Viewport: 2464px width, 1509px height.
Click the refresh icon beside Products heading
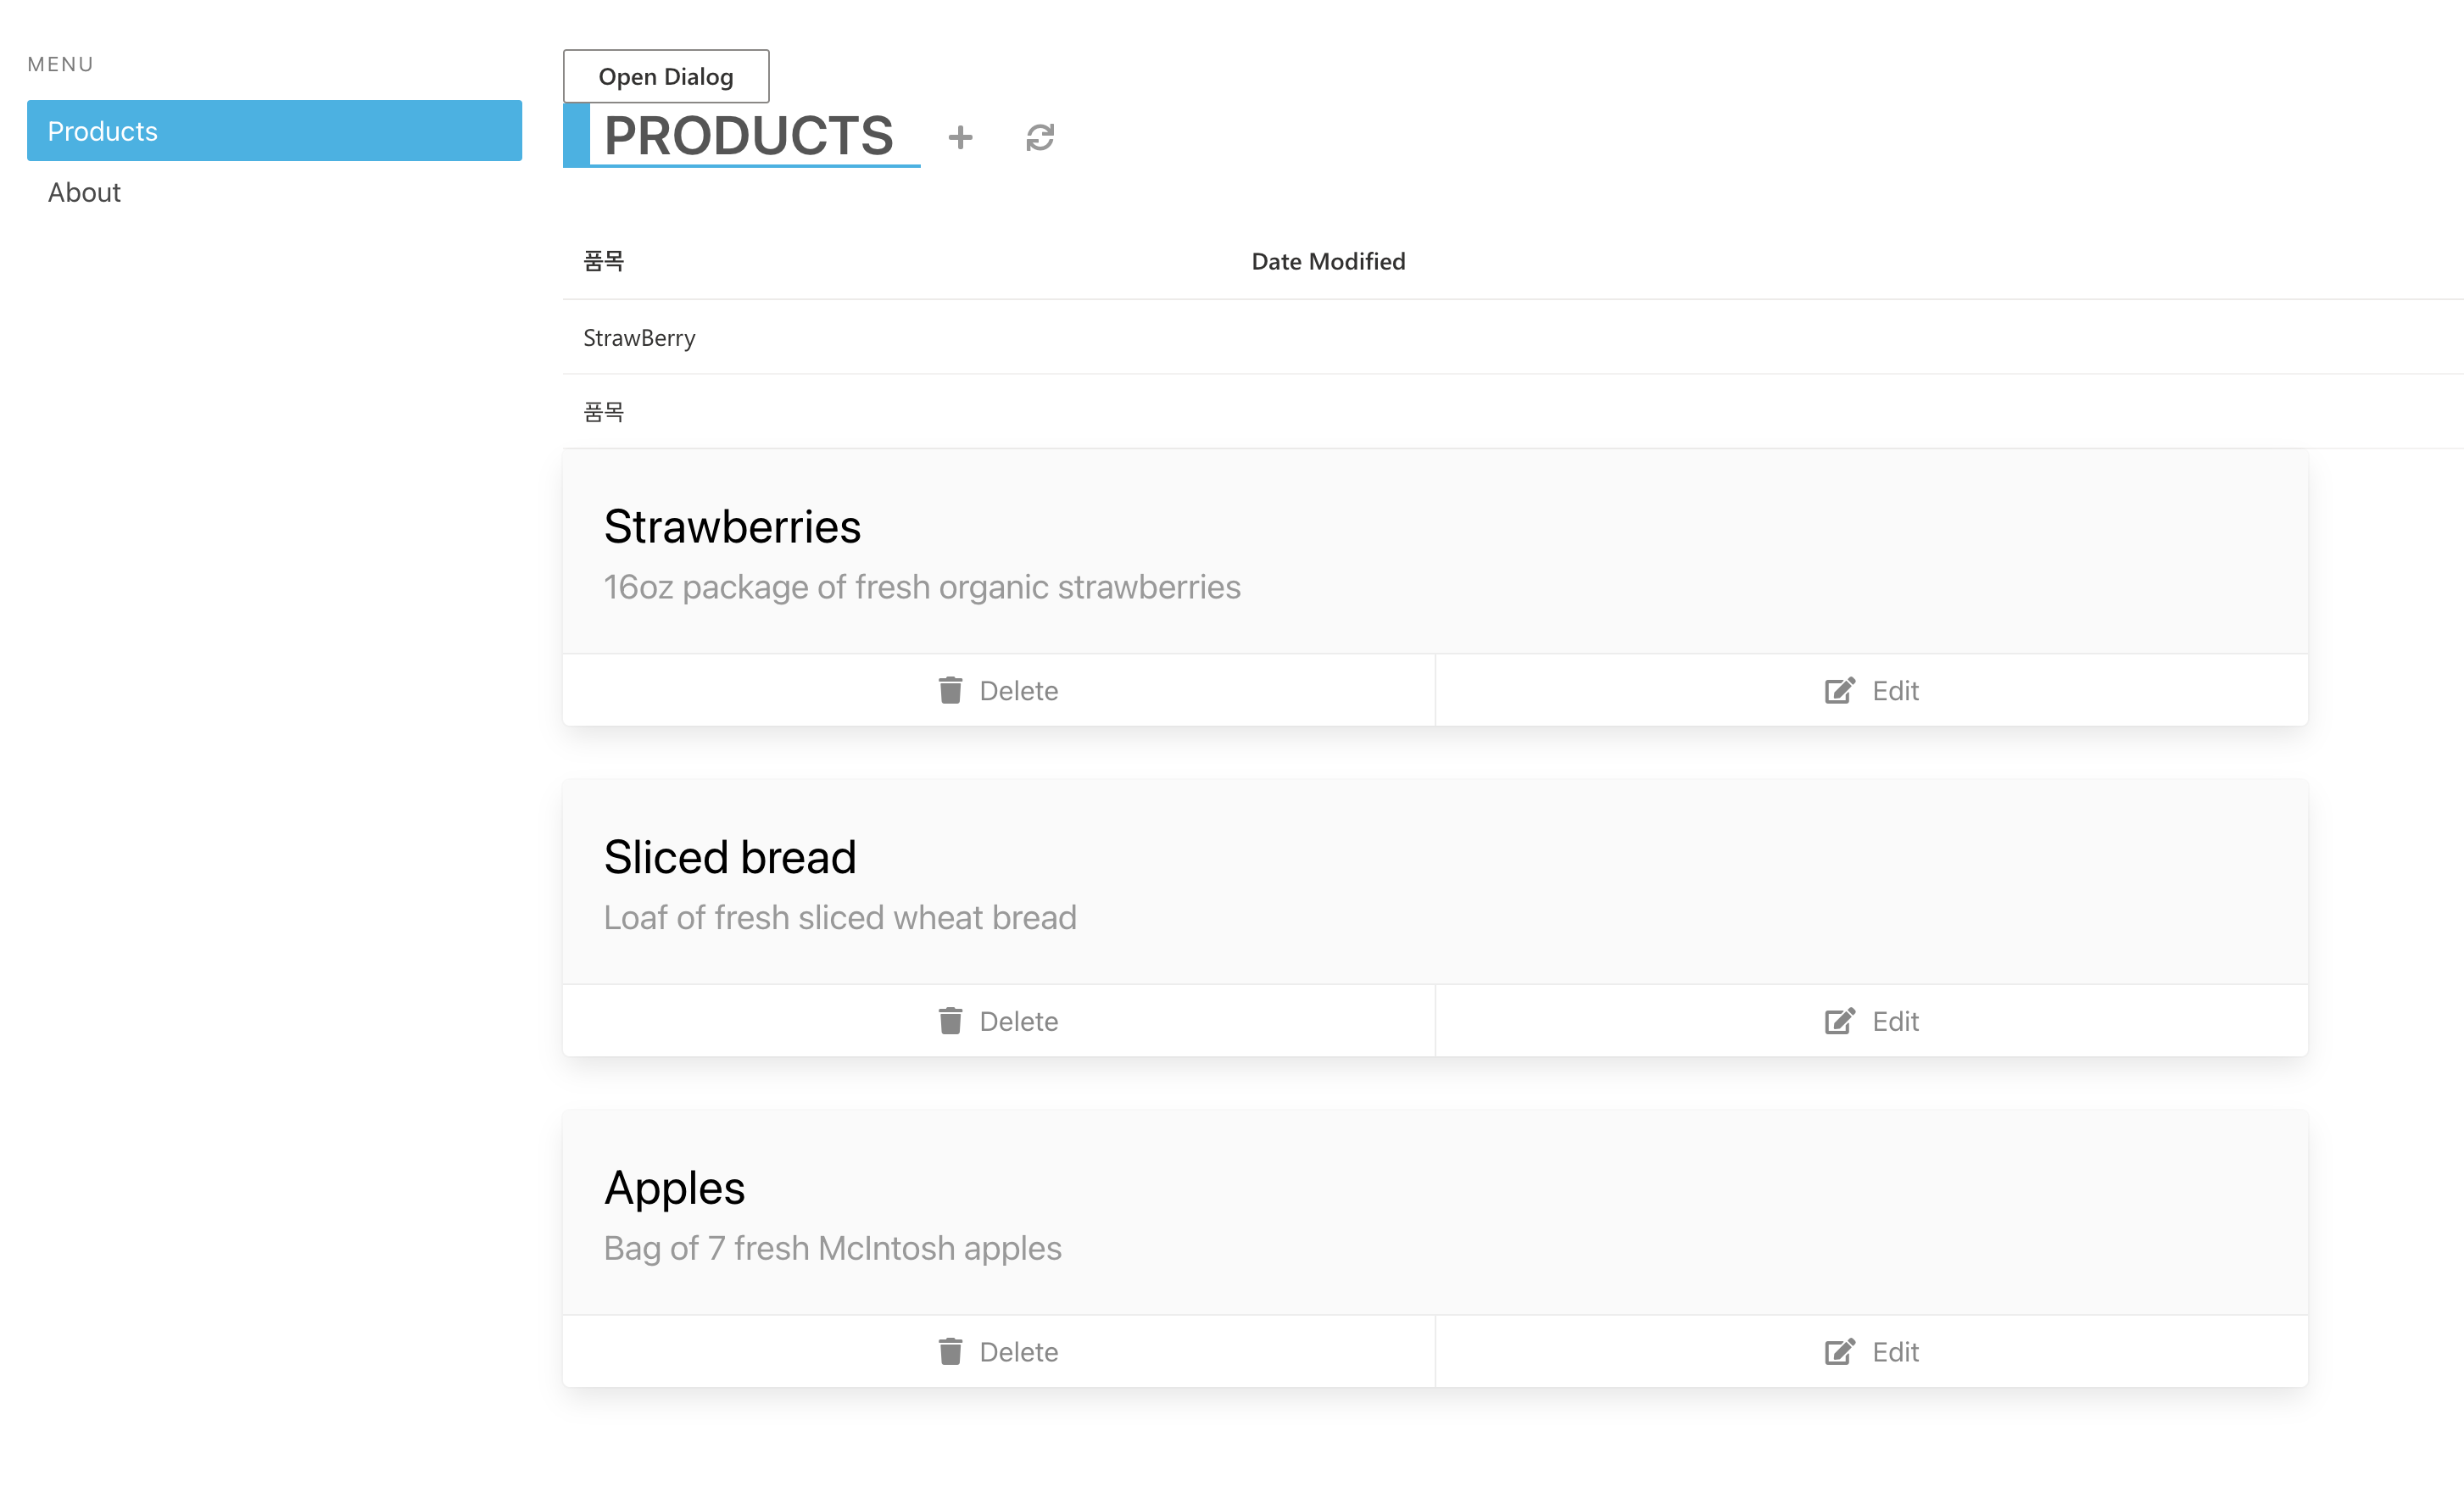click(x=1040, y=137)
